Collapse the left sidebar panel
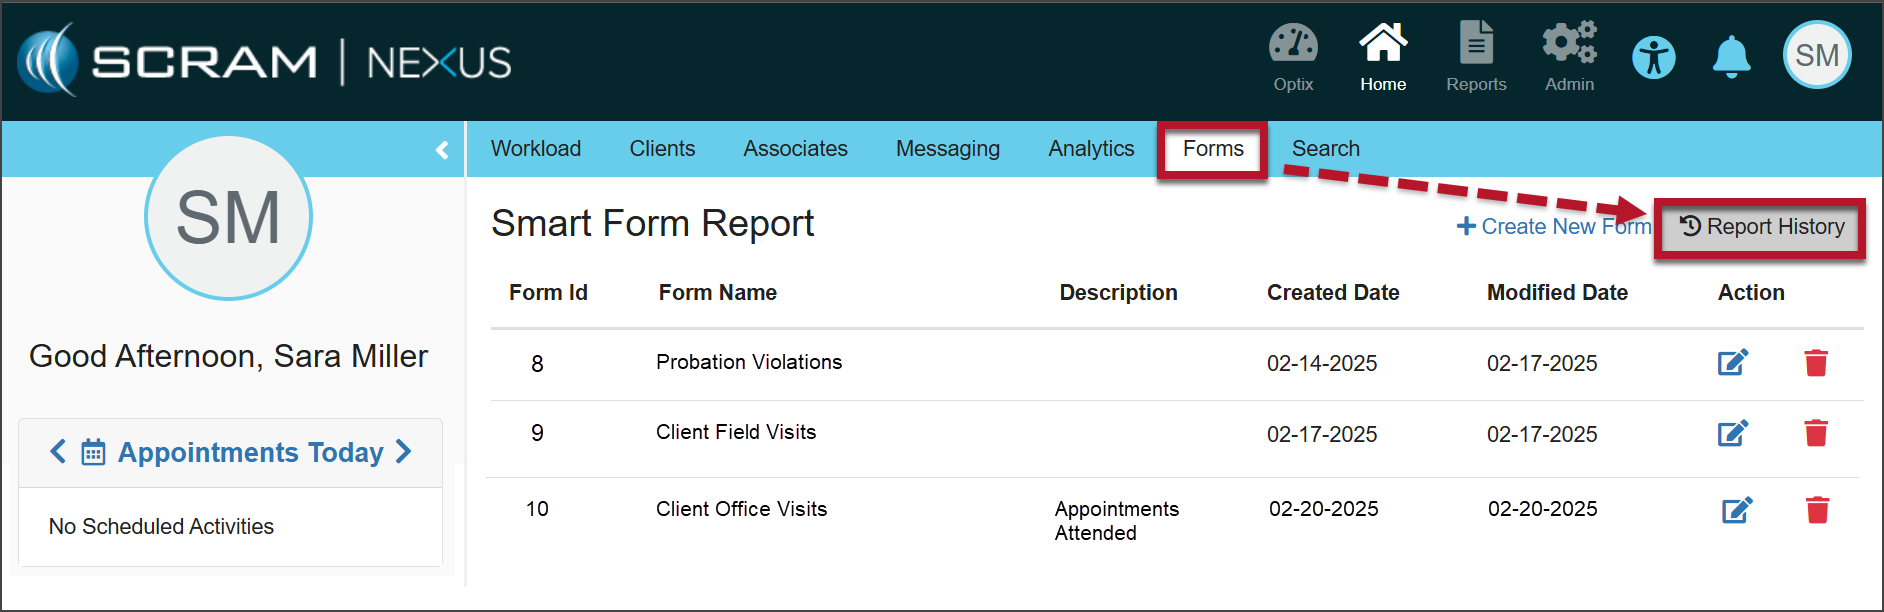 click(x=442, y=150)
